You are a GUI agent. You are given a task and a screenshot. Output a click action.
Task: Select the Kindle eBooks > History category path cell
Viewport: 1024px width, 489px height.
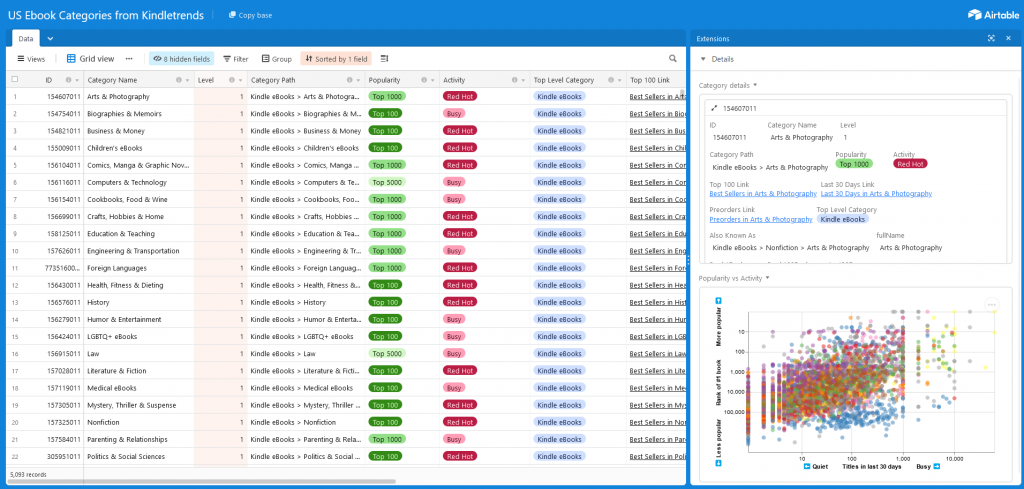(306, 302)
